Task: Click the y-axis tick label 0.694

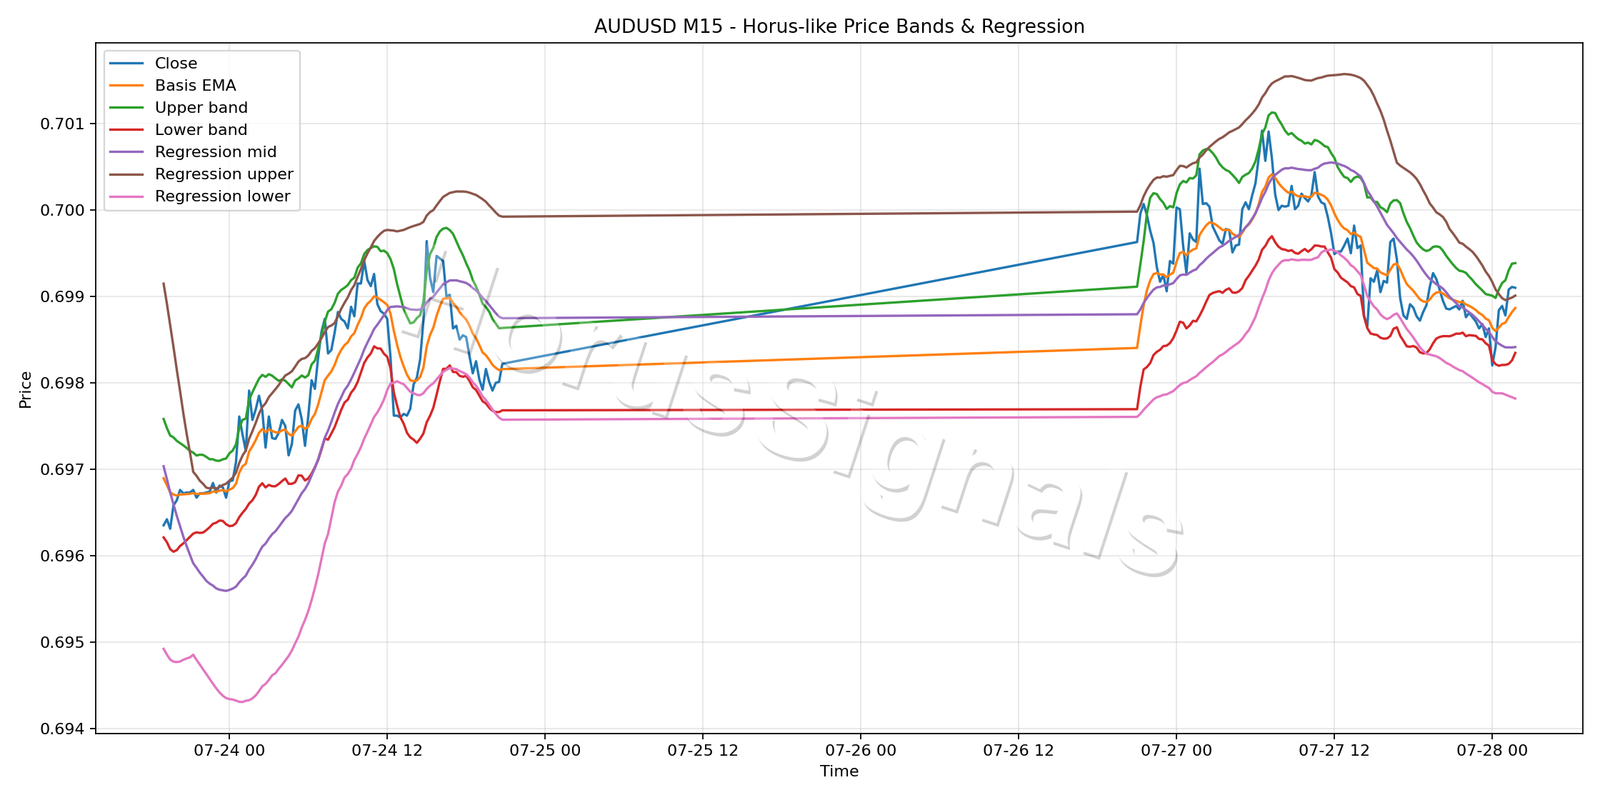Action: tap(62, 729)
